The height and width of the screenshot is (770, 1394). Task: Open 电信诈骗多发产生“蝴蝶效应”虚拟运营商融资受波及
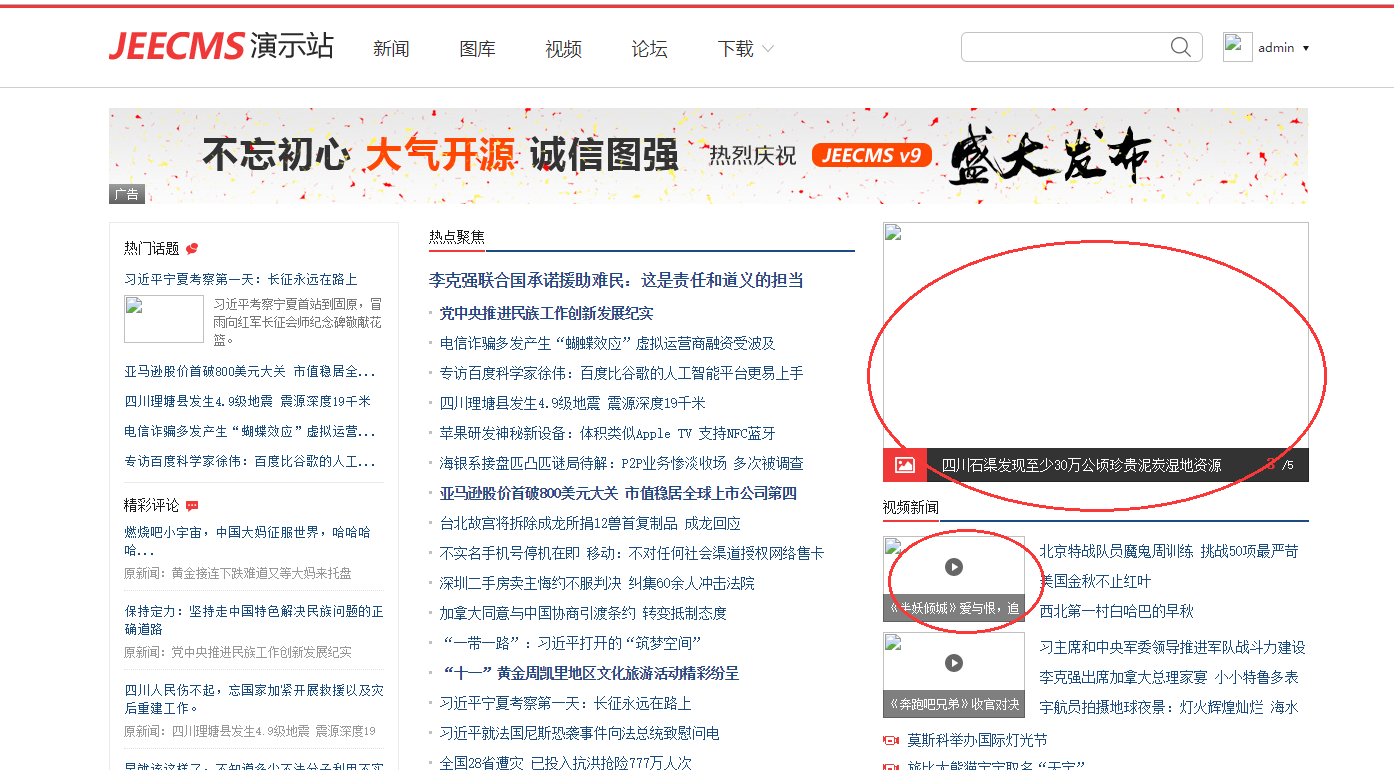pyautogui.click(x=608, y=343)
